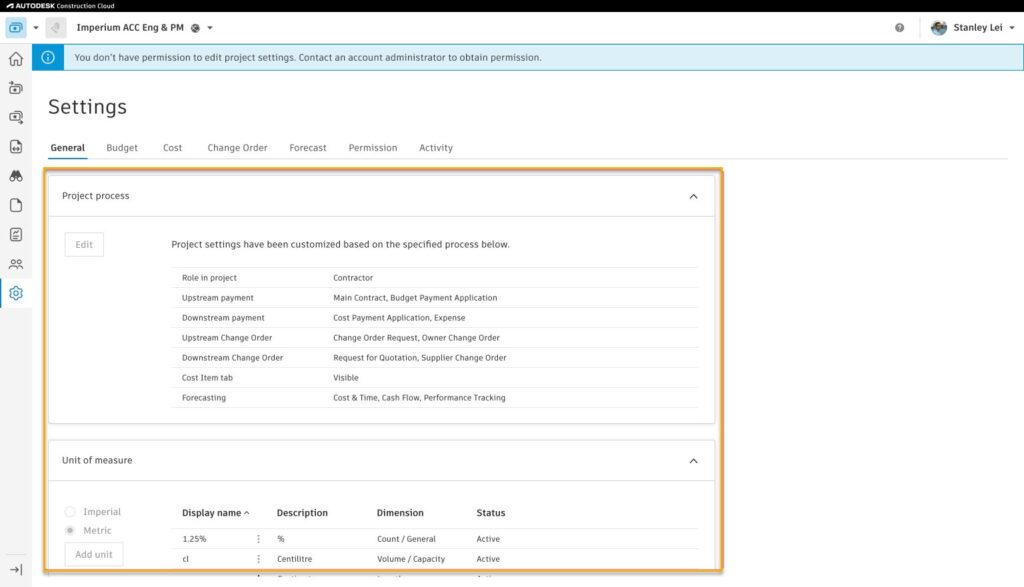This screenshot has width=1024, height=587.
Task: Collapse the Project process section
Action: 694,197
